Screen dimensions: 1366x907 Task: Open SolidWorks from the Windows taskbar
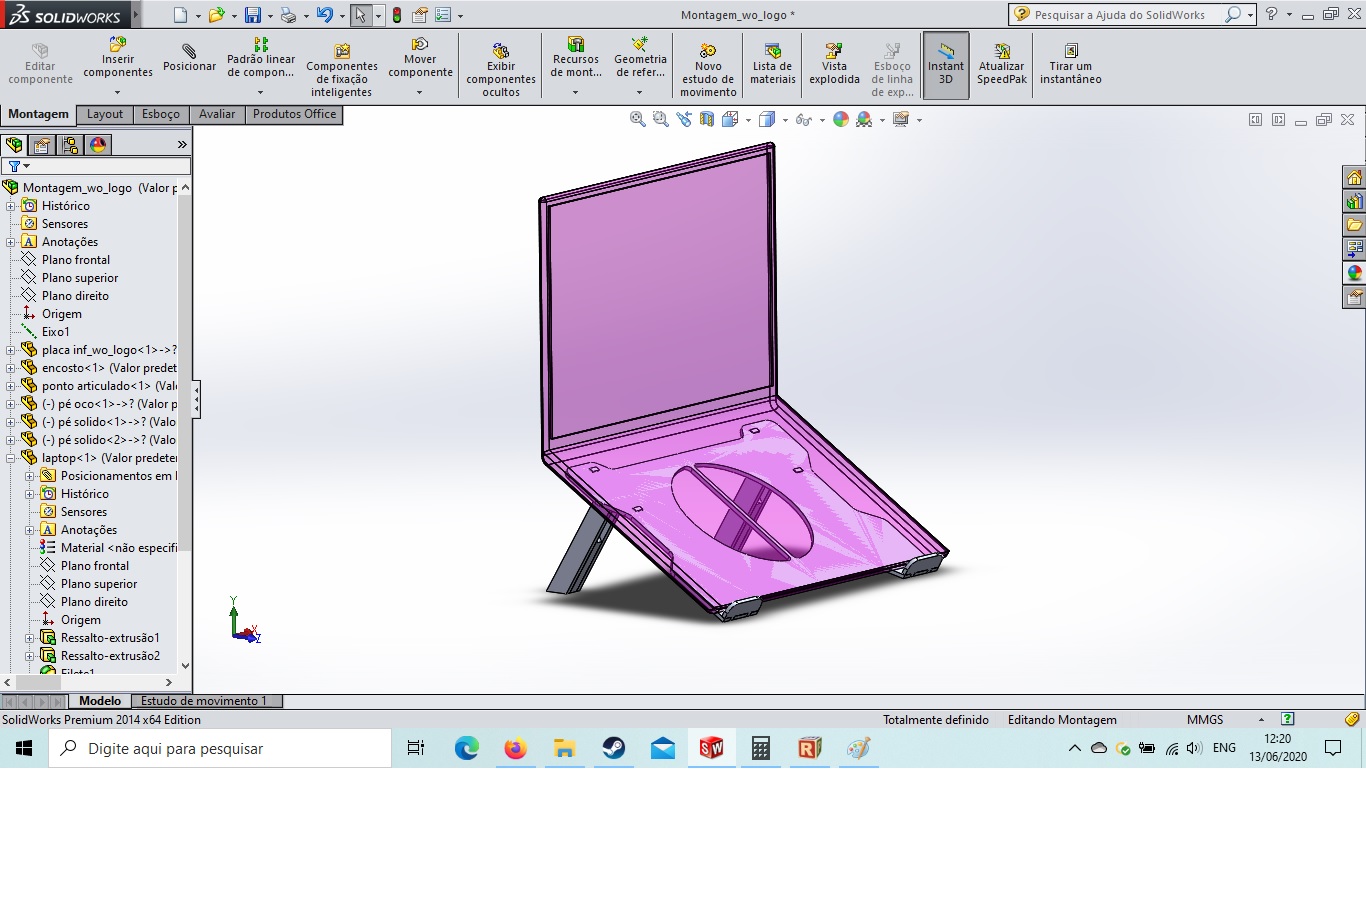[711, 748]
